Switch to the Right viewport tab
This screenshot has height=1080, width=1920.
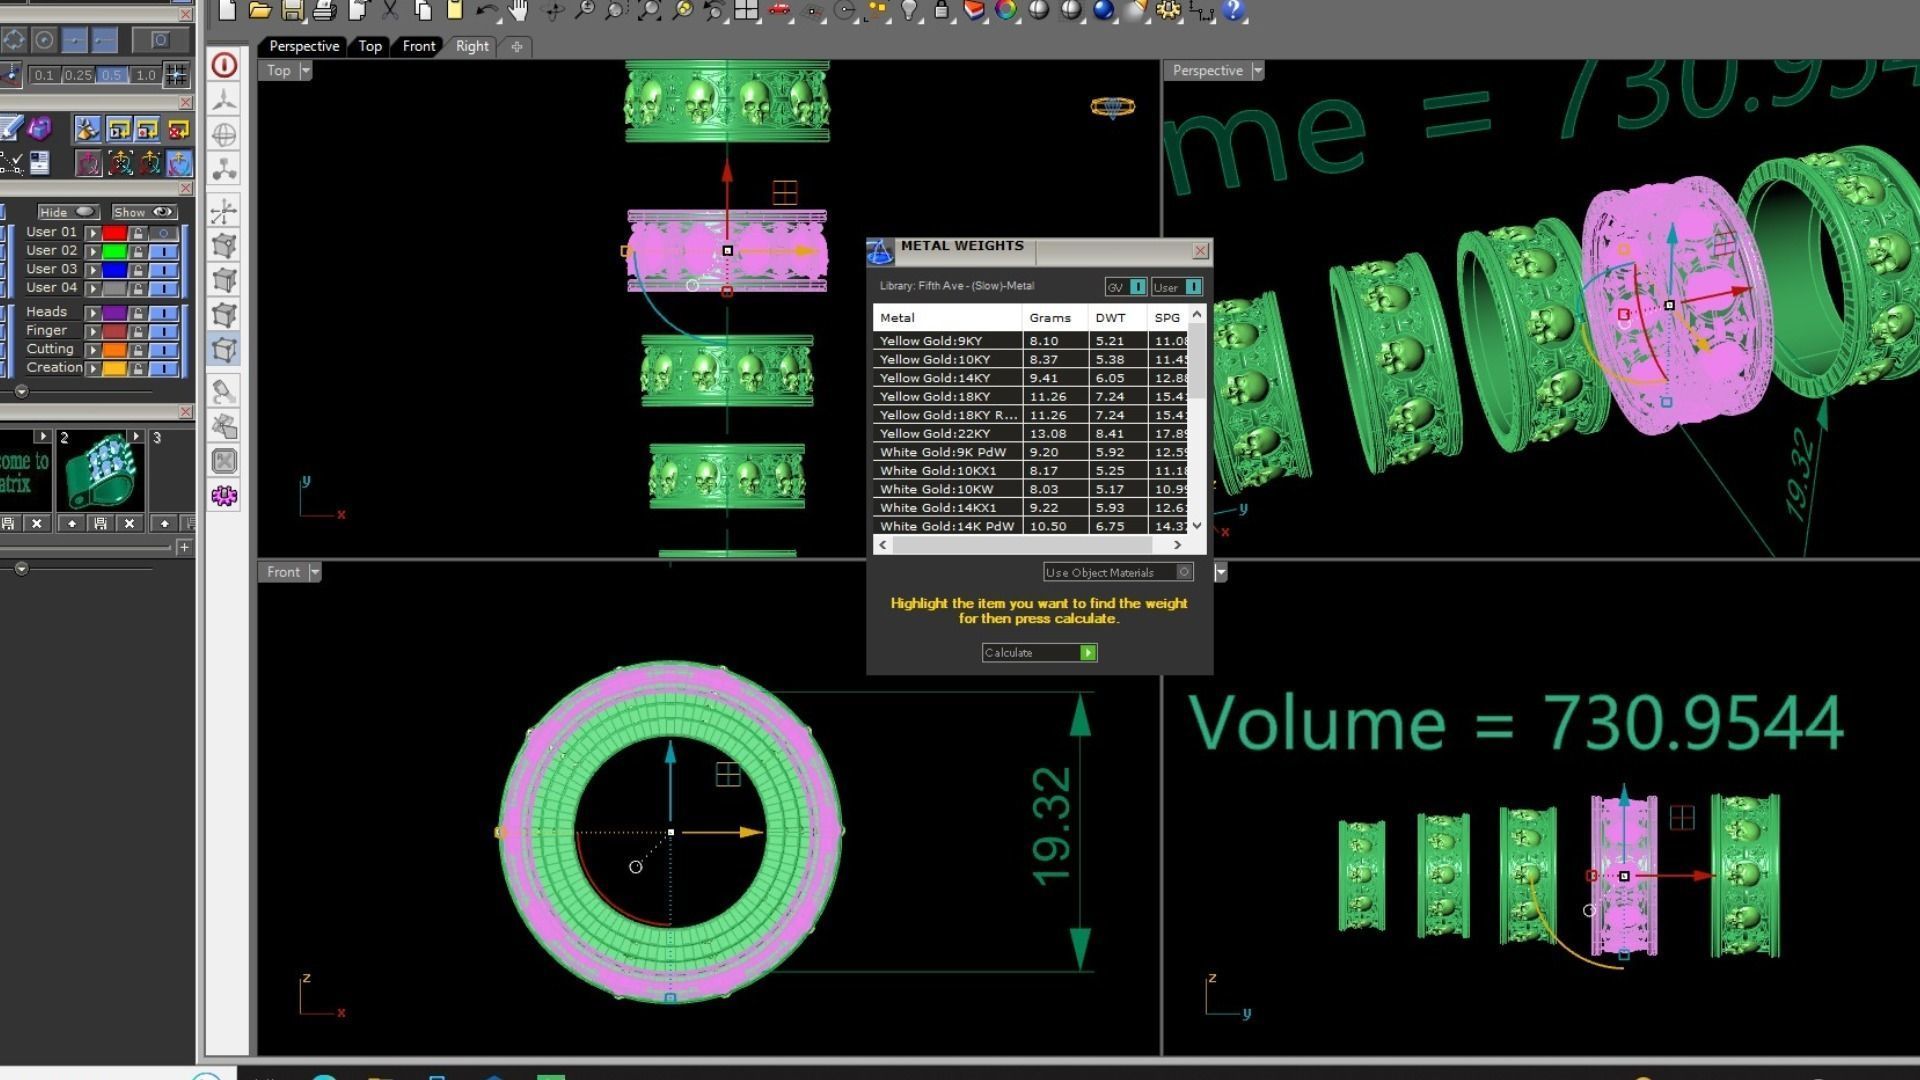tap(472, 46)
